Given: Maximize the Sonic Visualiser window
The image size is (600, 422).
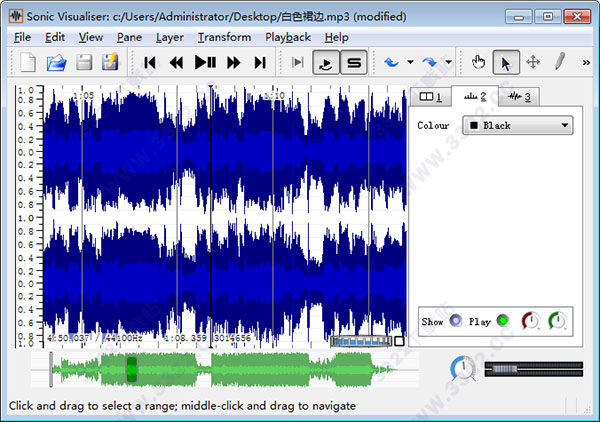Looking at the screenshot, I should click(548, 16).
